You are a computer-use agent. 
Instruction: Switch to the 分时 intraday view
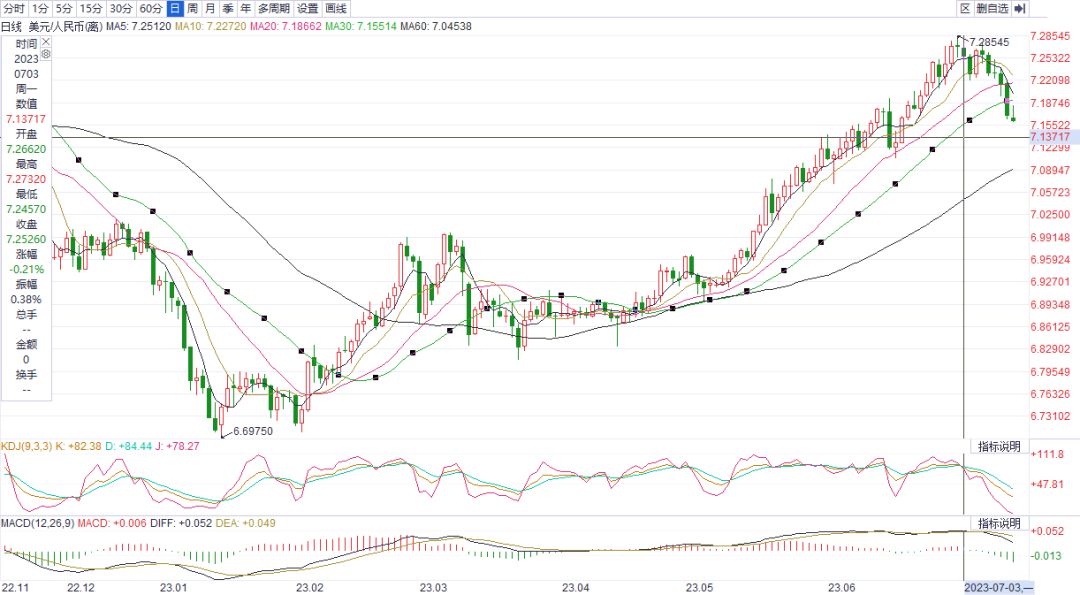pyautogui.click(x=14, y=8)
